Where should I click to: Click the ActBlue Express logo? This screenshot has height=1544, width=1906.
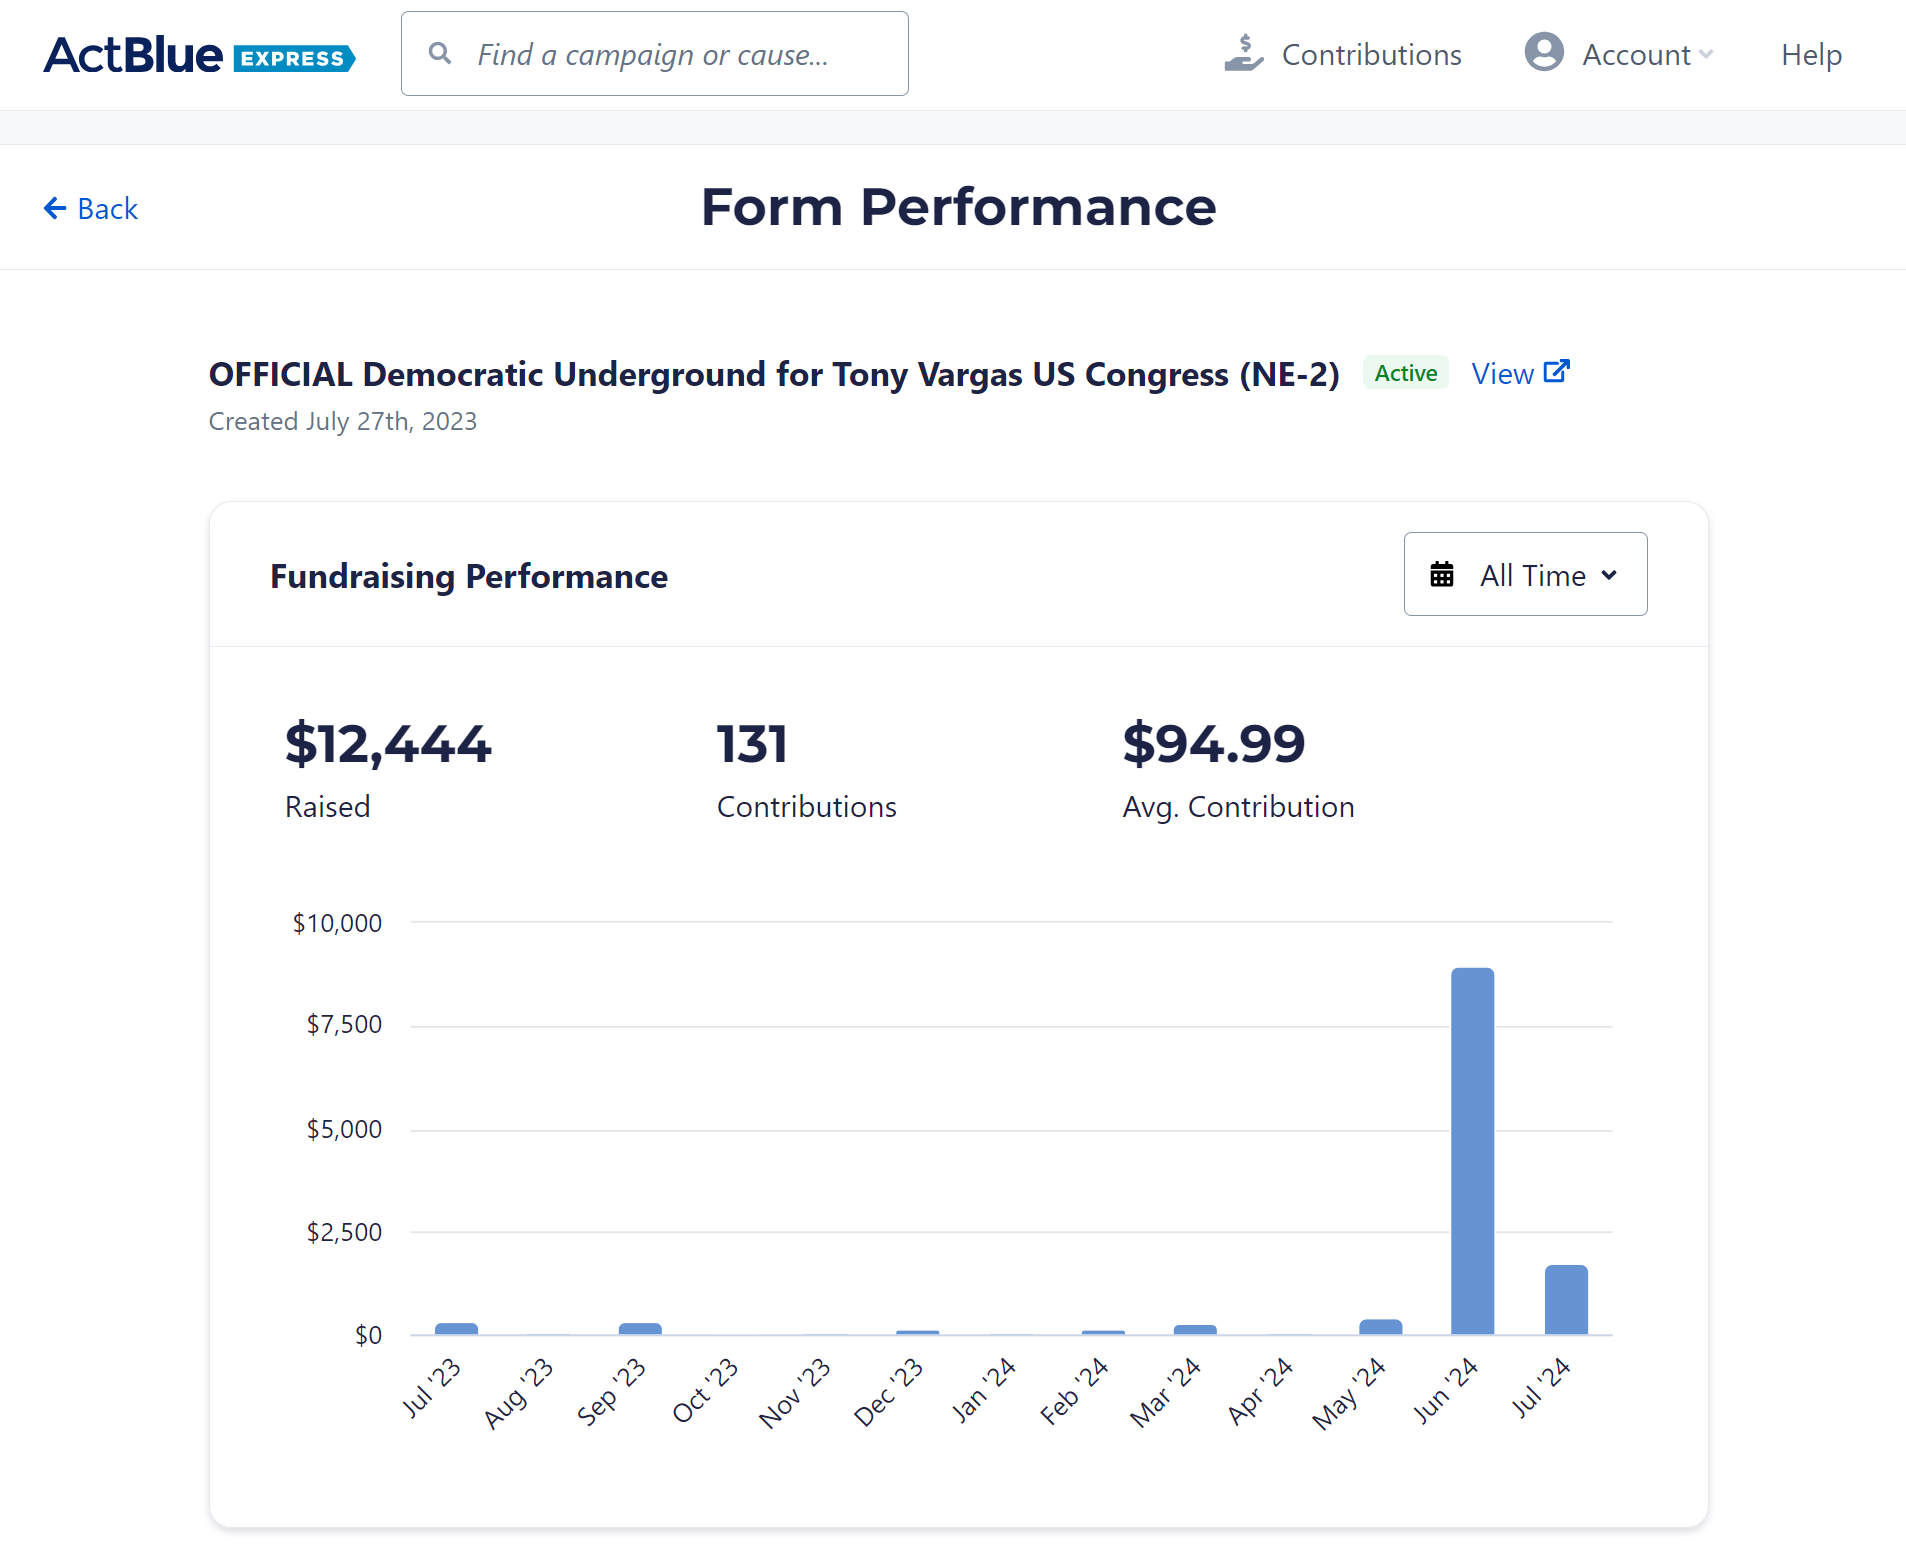pos(199,55)
